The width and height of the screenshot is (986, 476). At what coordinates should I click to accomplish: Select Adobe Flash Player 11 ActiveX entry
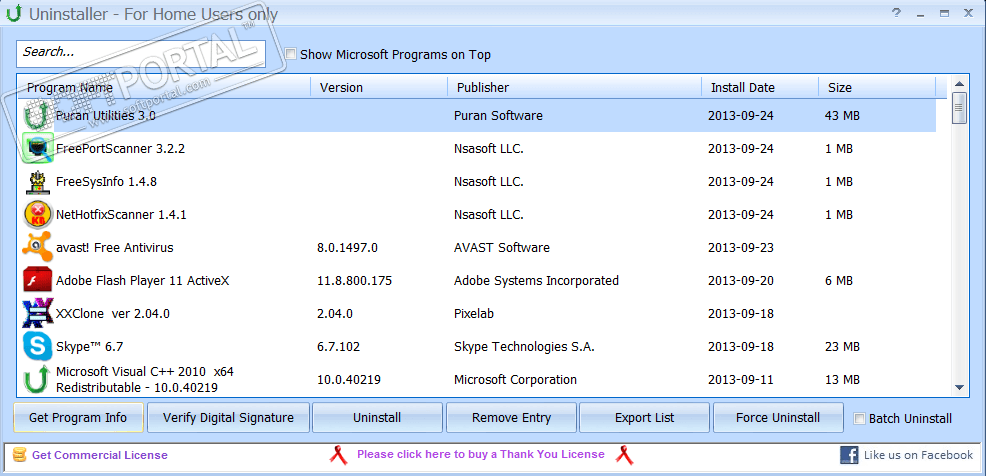click(x=143, y=280)
